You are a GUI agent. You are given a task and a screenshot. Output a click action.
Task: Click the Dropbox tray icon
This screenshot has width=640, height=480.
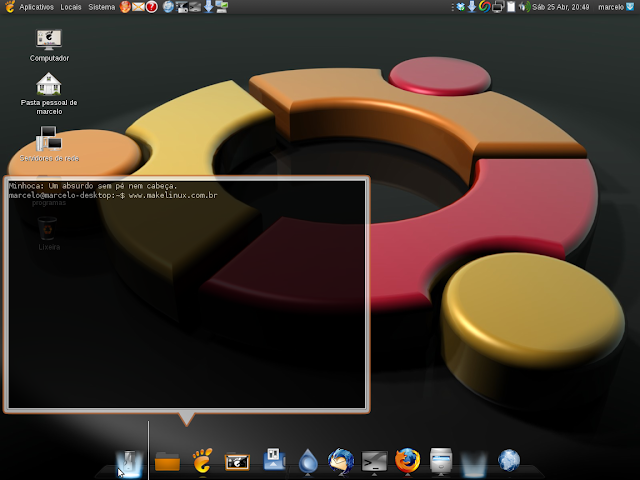tap(461, 7)
